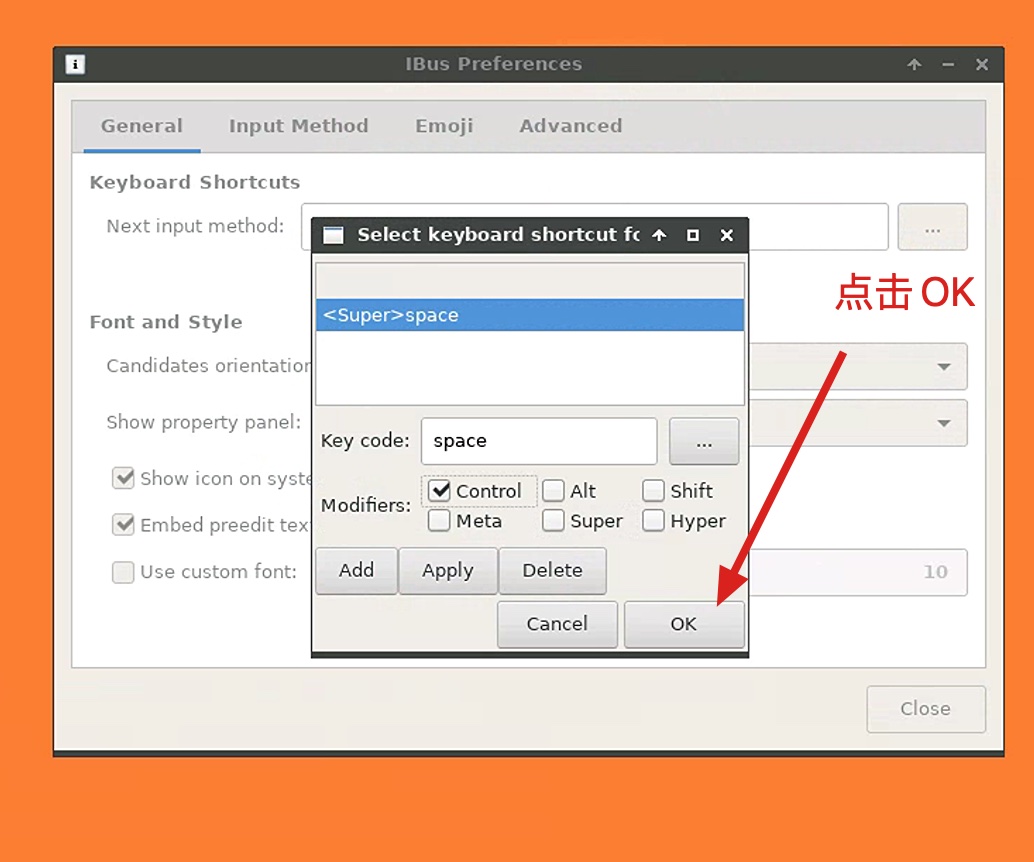Open the Emoji tab
This screenshot has width=1034, height=862.
(x=444, y=126)
